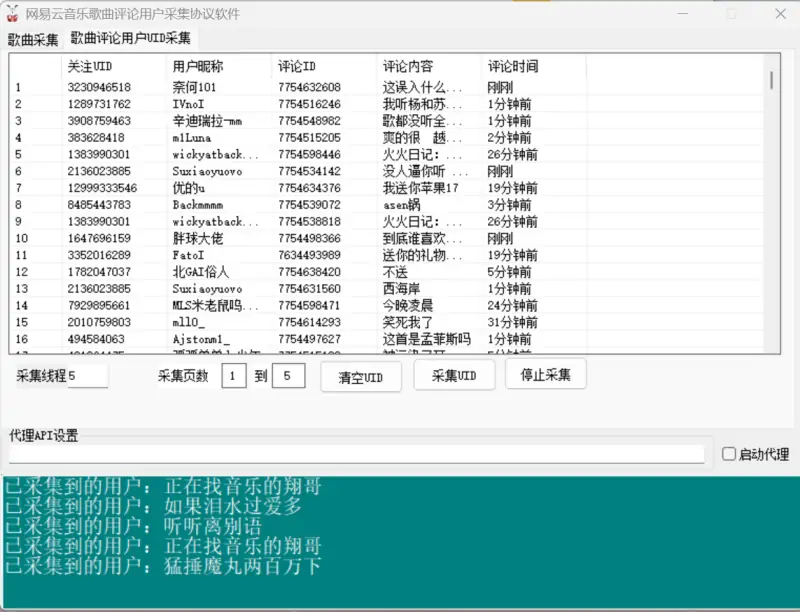Enable the 启动代理 checkbox
The image size is (800, 612).
pyautogui.click(x=729, y=453)
